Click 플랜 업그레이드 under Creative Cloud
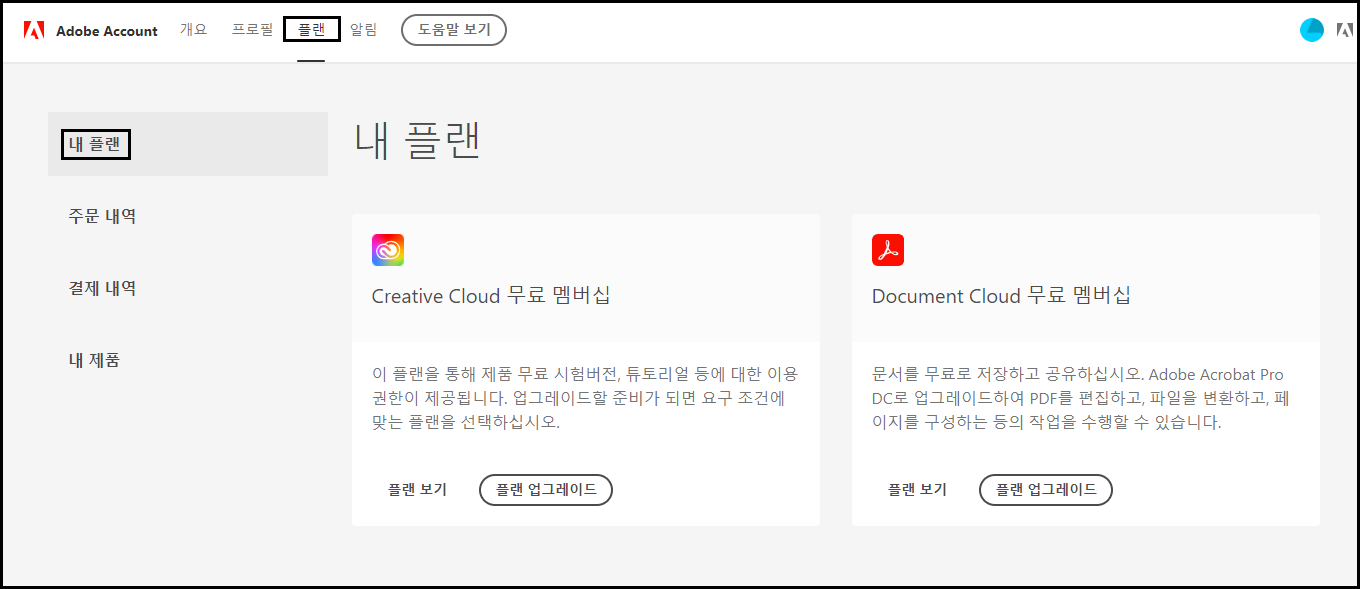 coord(546,490)
